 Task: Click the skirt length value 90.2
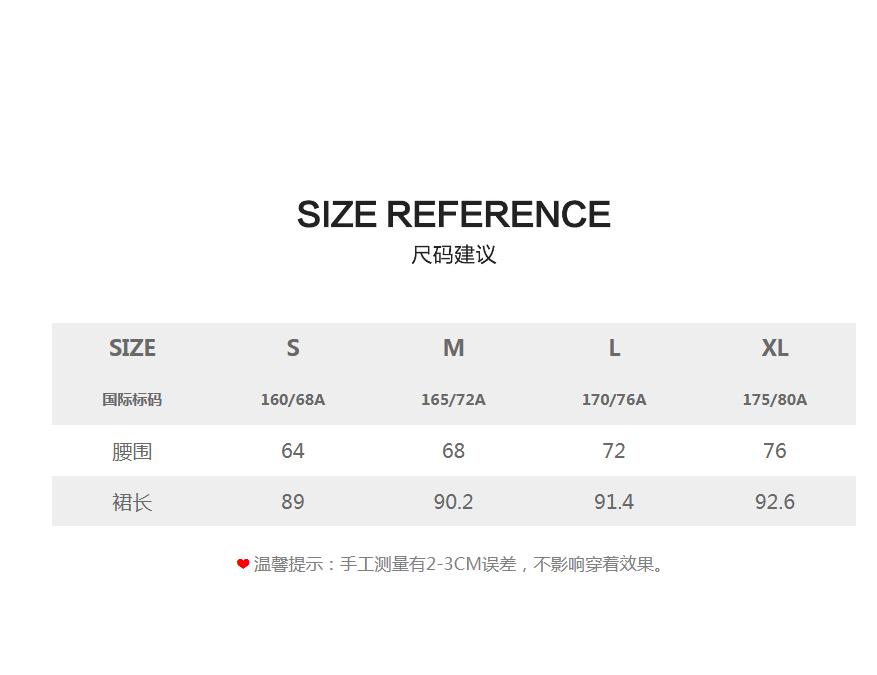coord(453,502)
